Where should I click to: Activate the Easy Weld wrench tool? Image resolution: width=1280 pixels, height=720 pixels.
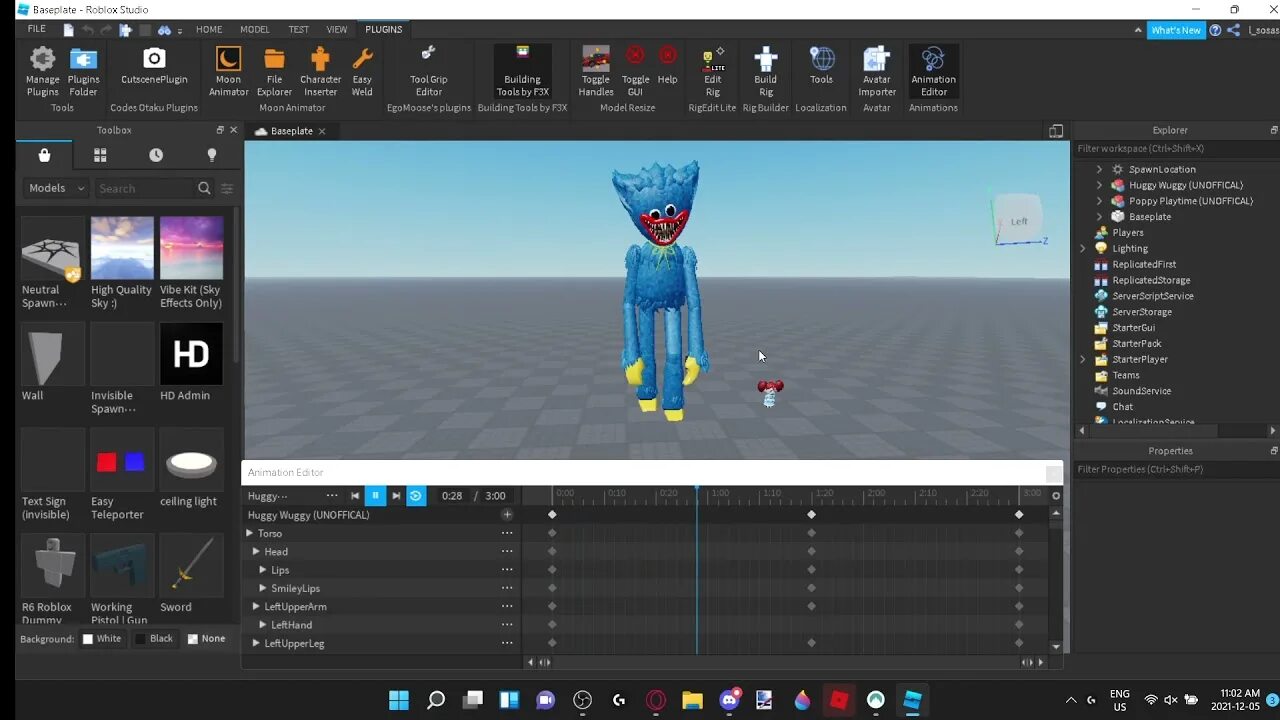362,71
